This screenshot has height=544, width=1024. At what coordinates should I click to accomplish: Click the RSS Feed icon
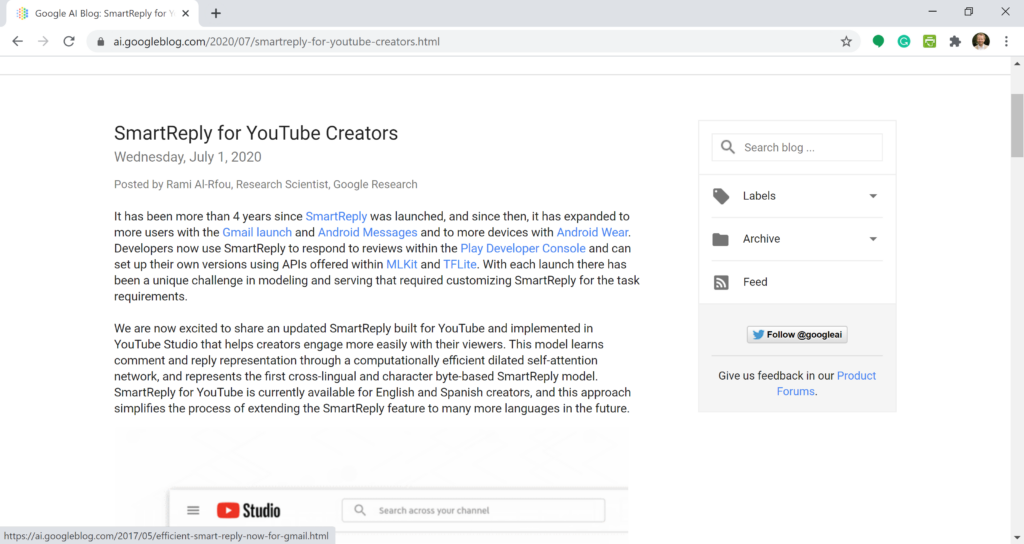pos(721,282)
